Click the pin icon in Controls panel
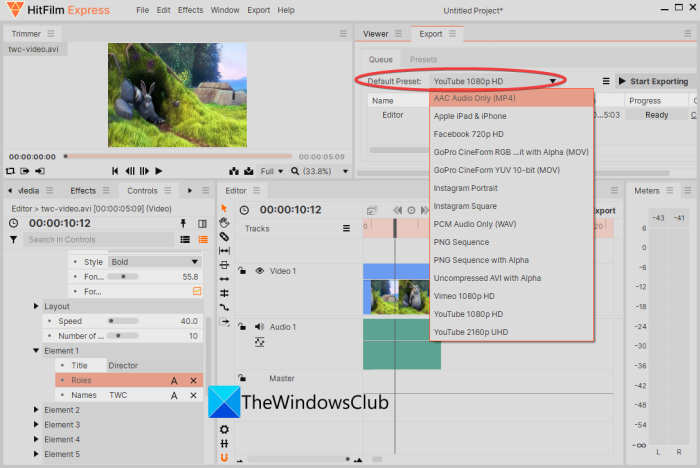Screen dimensions: 700x468 (183, 223)
